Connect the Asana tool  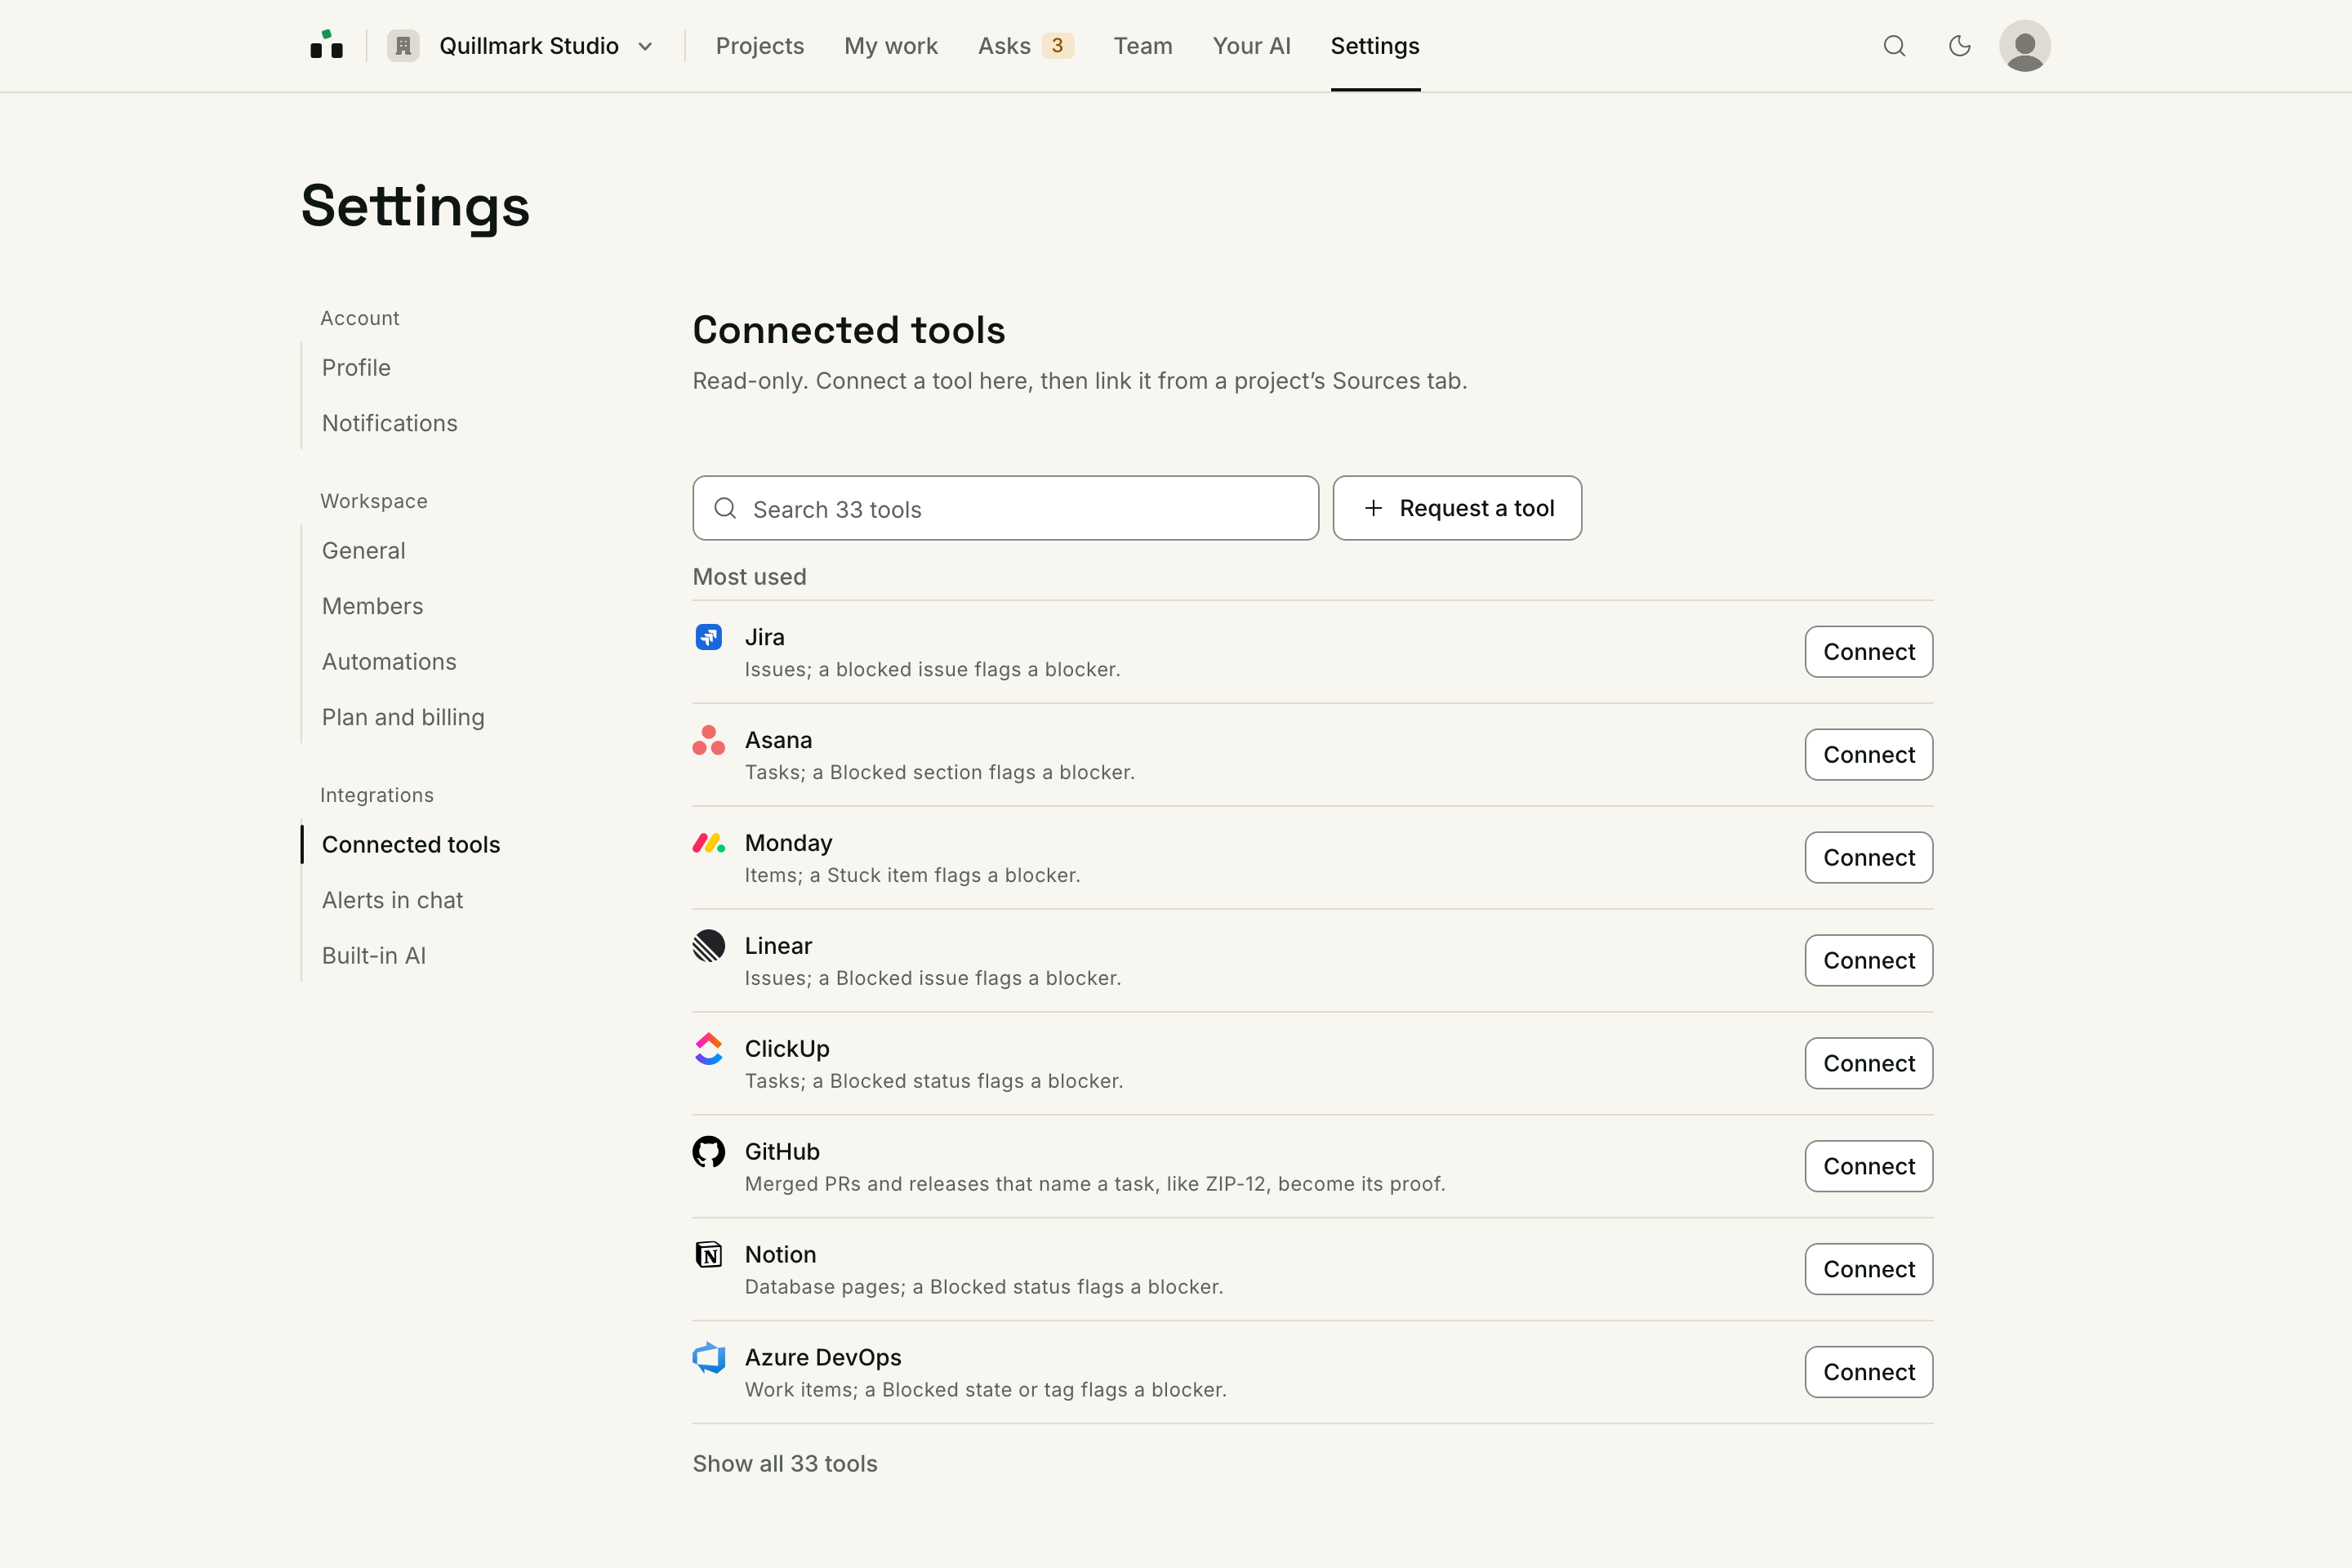1868,755
